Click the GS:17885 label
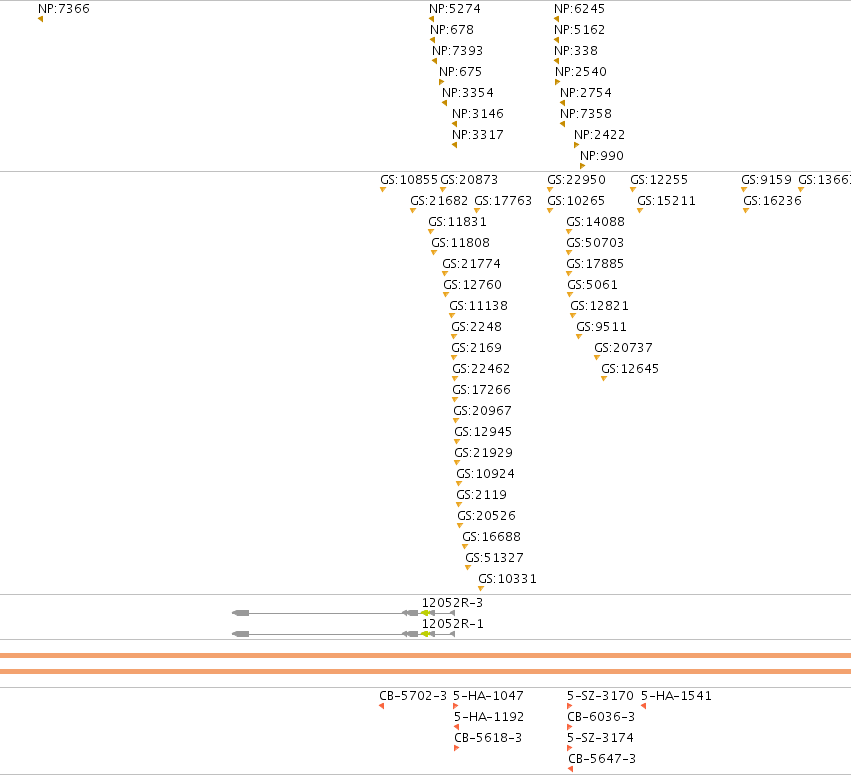 coord(595,264)
